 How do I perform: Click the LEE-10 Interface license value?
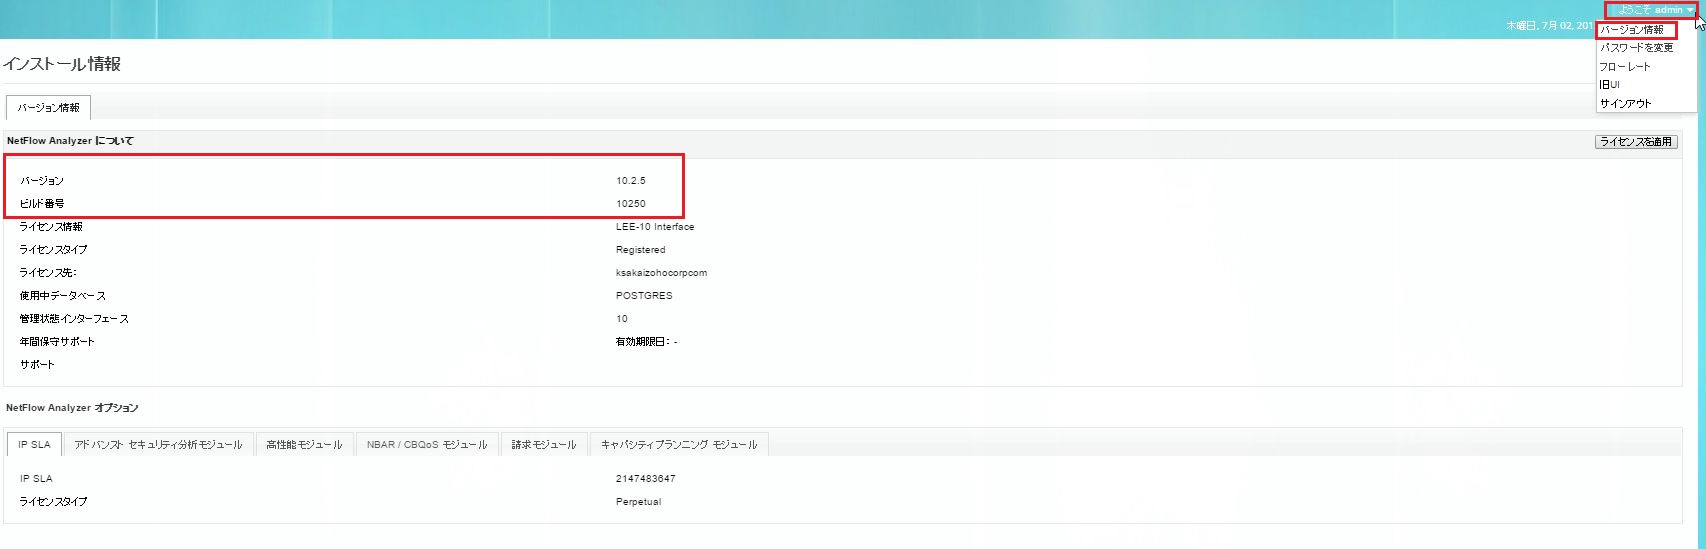[x=655, y=227]
